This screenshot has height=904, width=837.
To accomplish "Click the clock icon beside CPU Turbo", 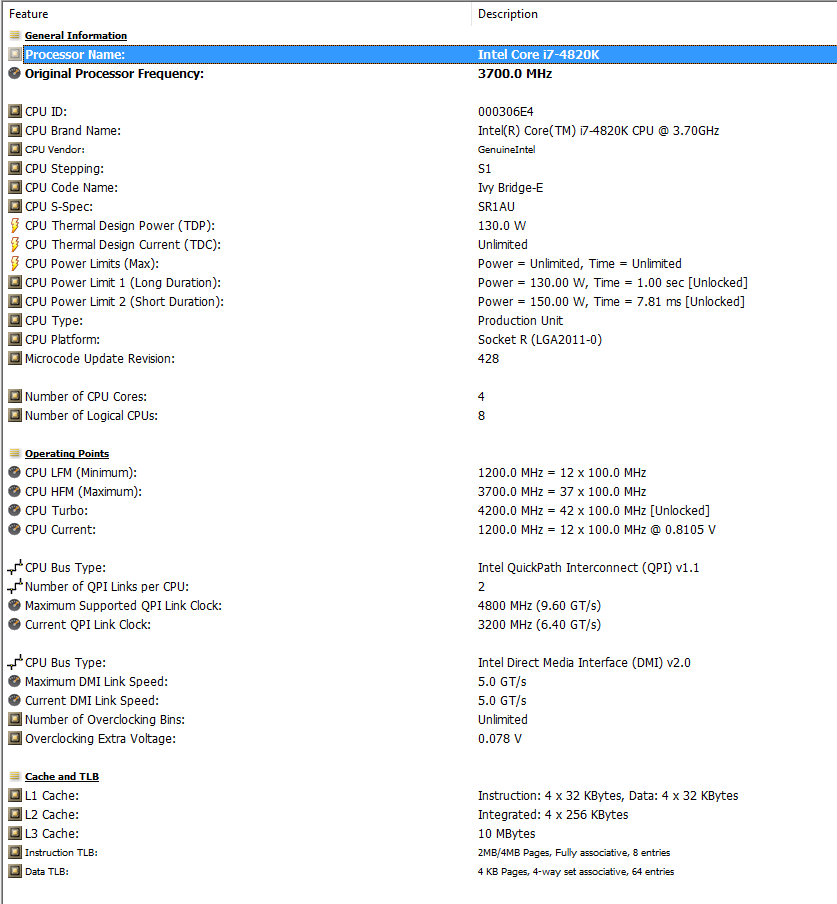I will point(15,510).
